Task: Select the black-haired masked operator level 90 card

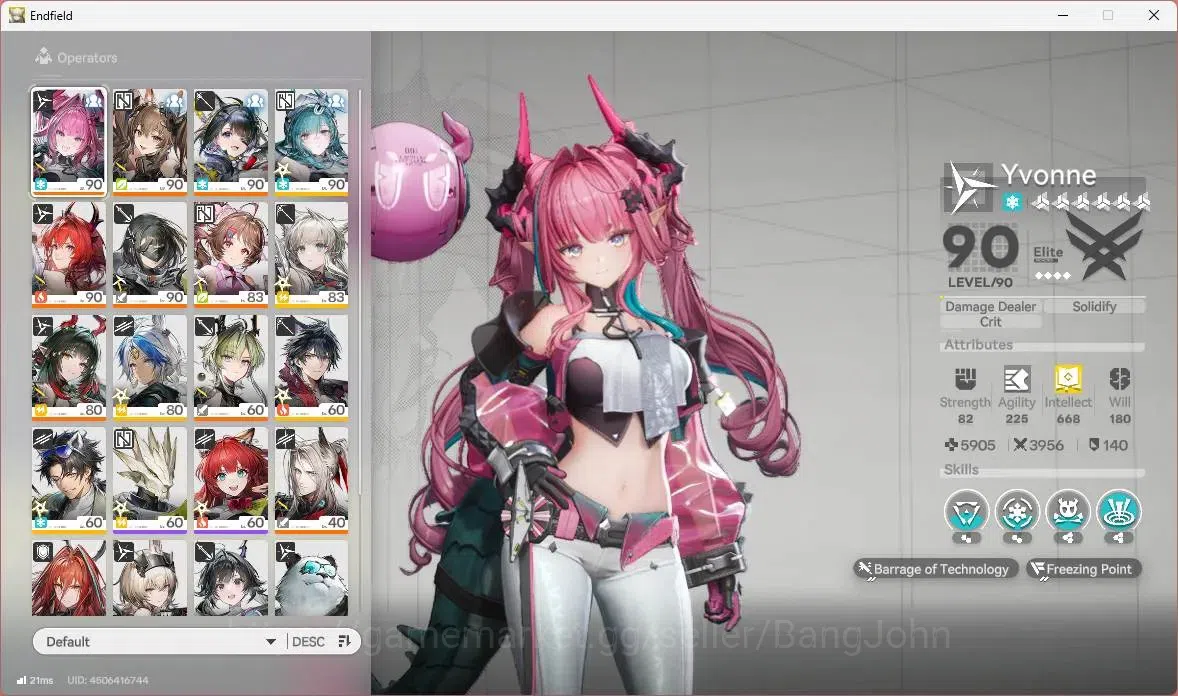Action: pyautogui.click(x=150, y=254)
